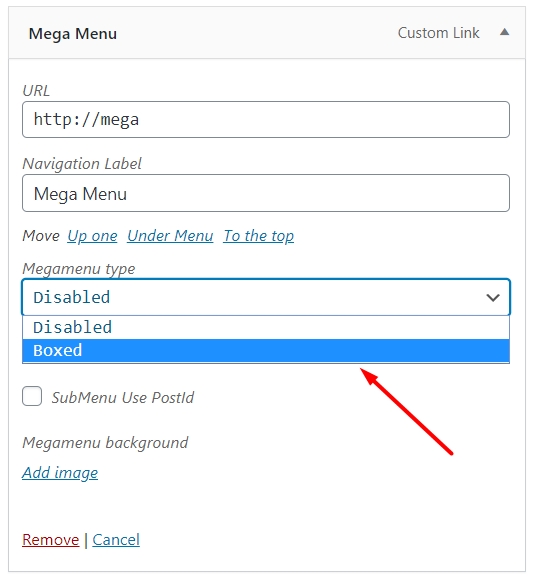The image size is (537, 584).
Task: Select the Boxed option in dropdown
Action: [x=266, y=350]
